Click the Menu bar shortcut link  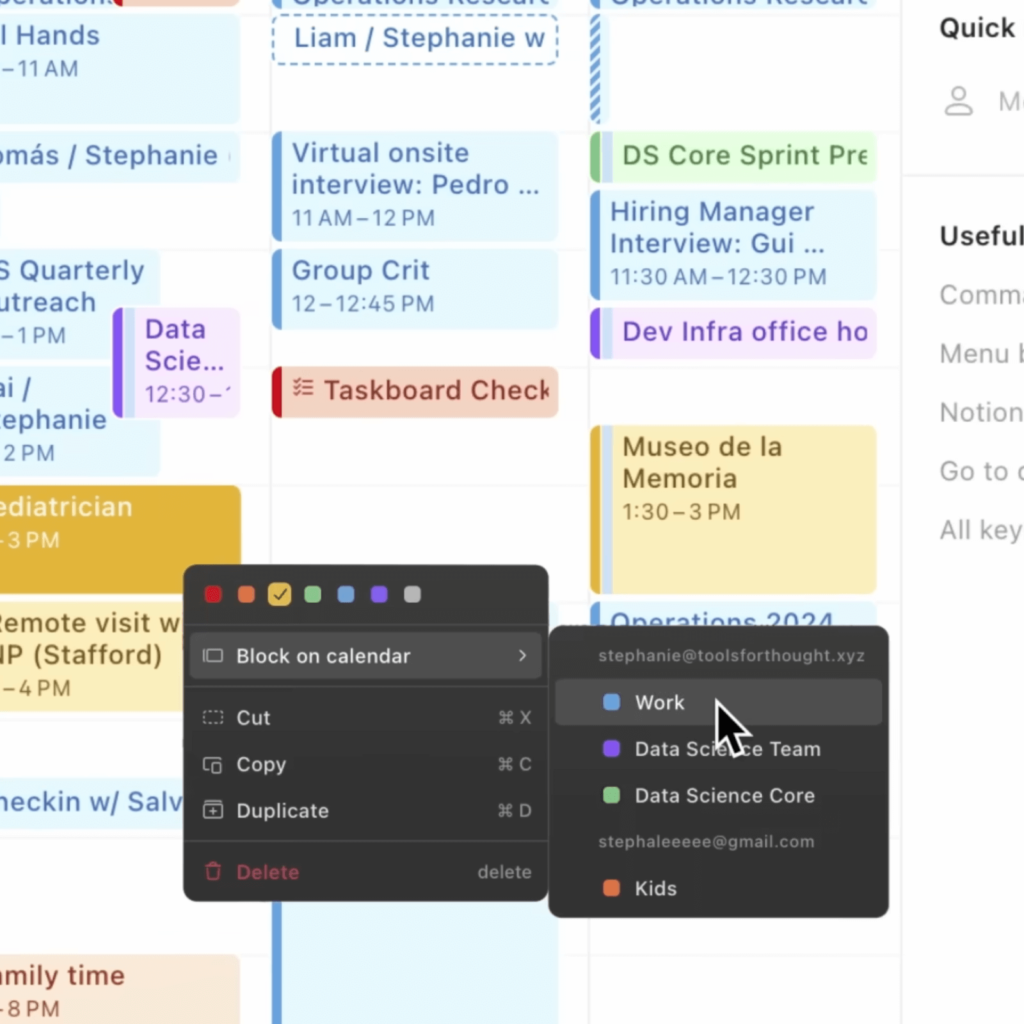point(982,354)
